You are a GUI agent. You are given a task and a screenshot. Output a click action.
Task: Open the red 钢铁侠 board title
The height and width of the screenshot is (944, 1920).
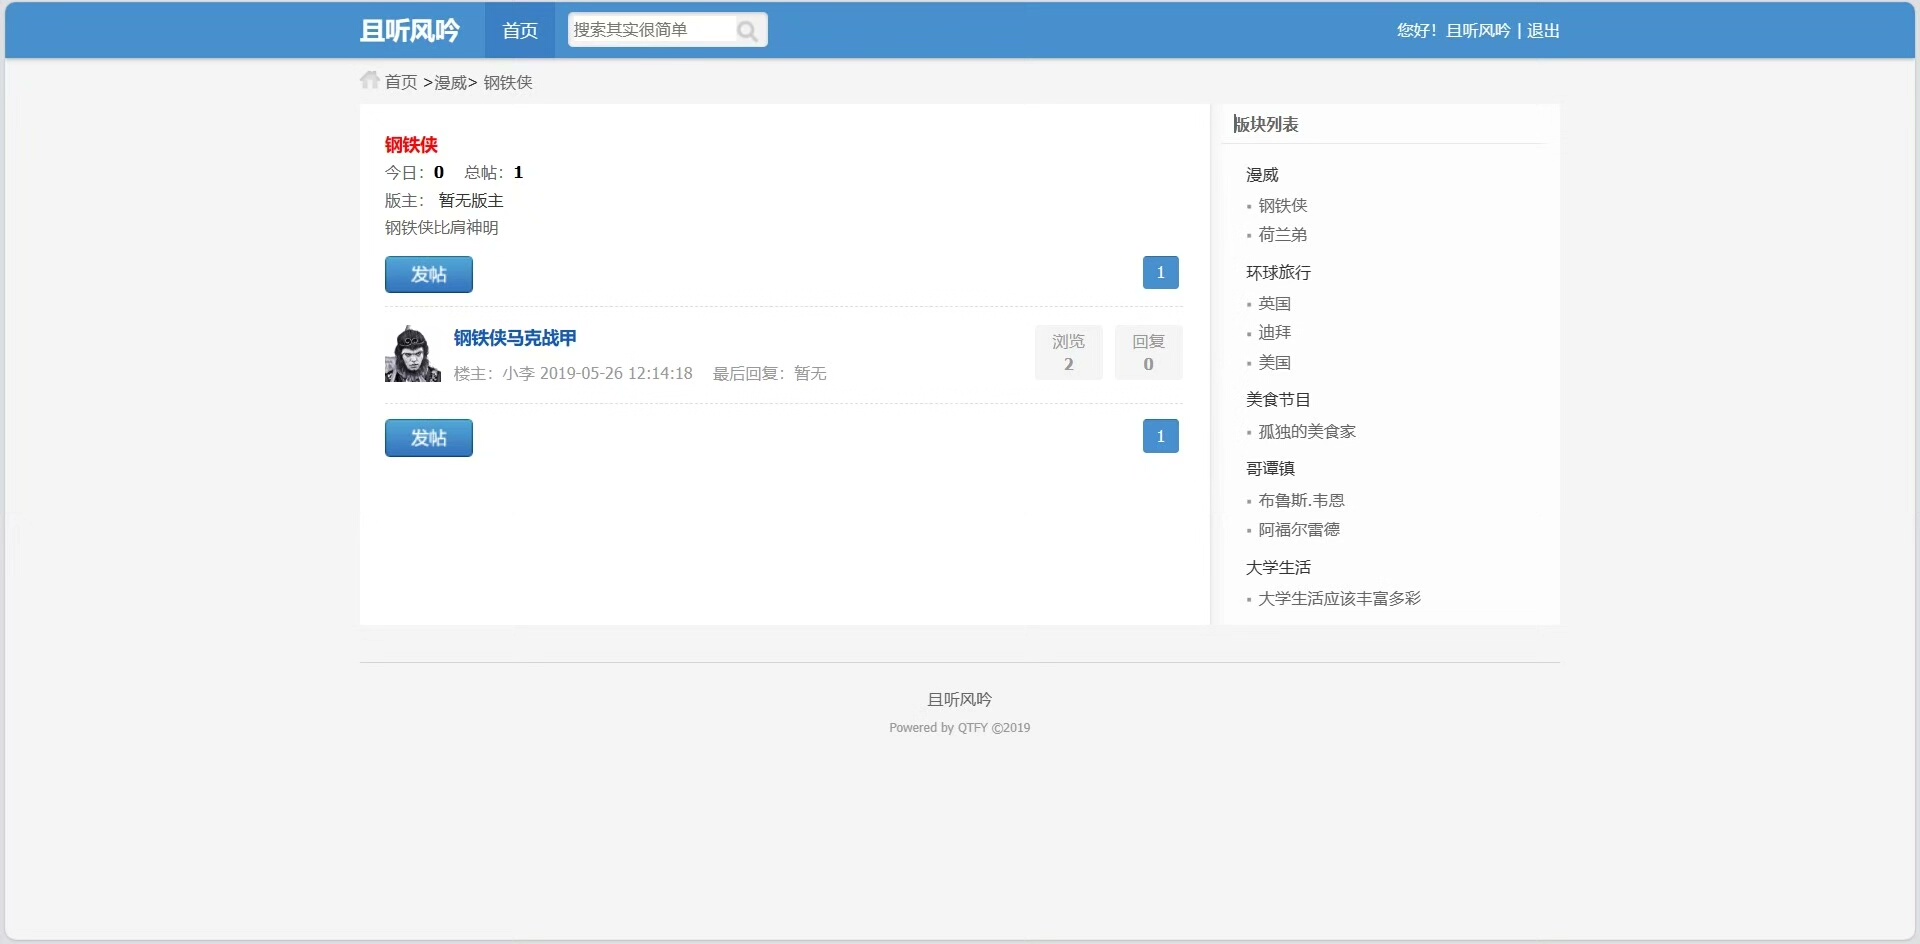[x=411, y=145]
